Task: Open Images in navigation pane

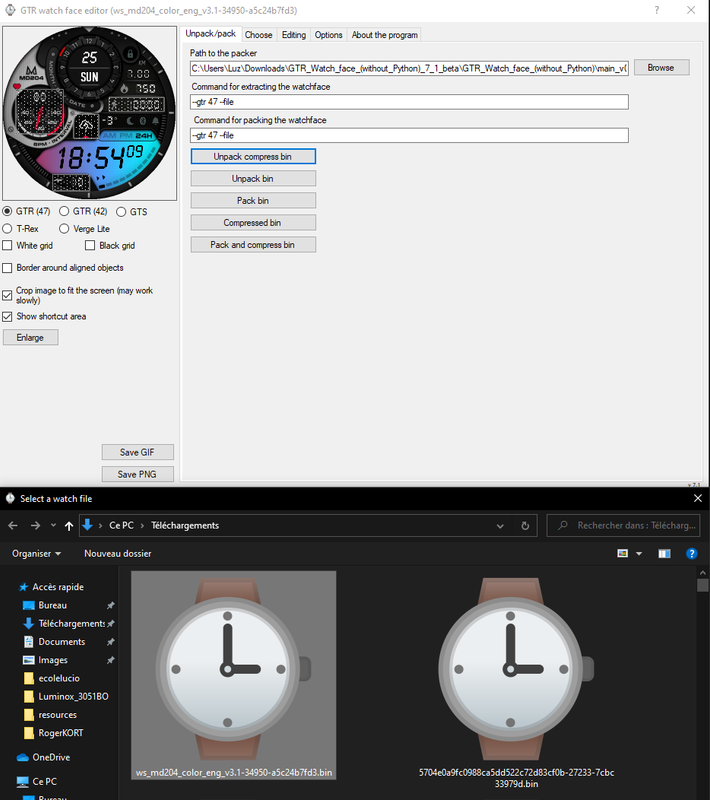Action: click(53, 660)
